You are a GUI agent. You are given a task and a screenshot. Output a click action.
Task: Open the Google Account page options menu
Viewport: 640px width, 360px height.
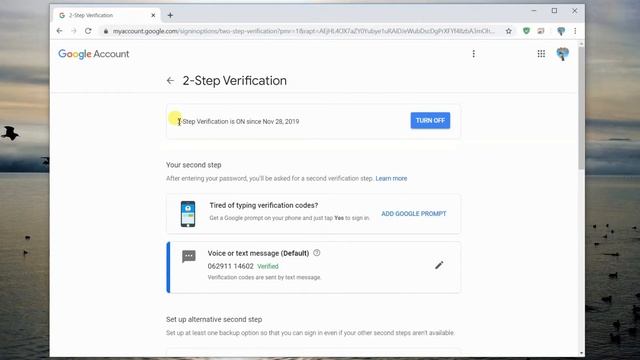(473, 54)
